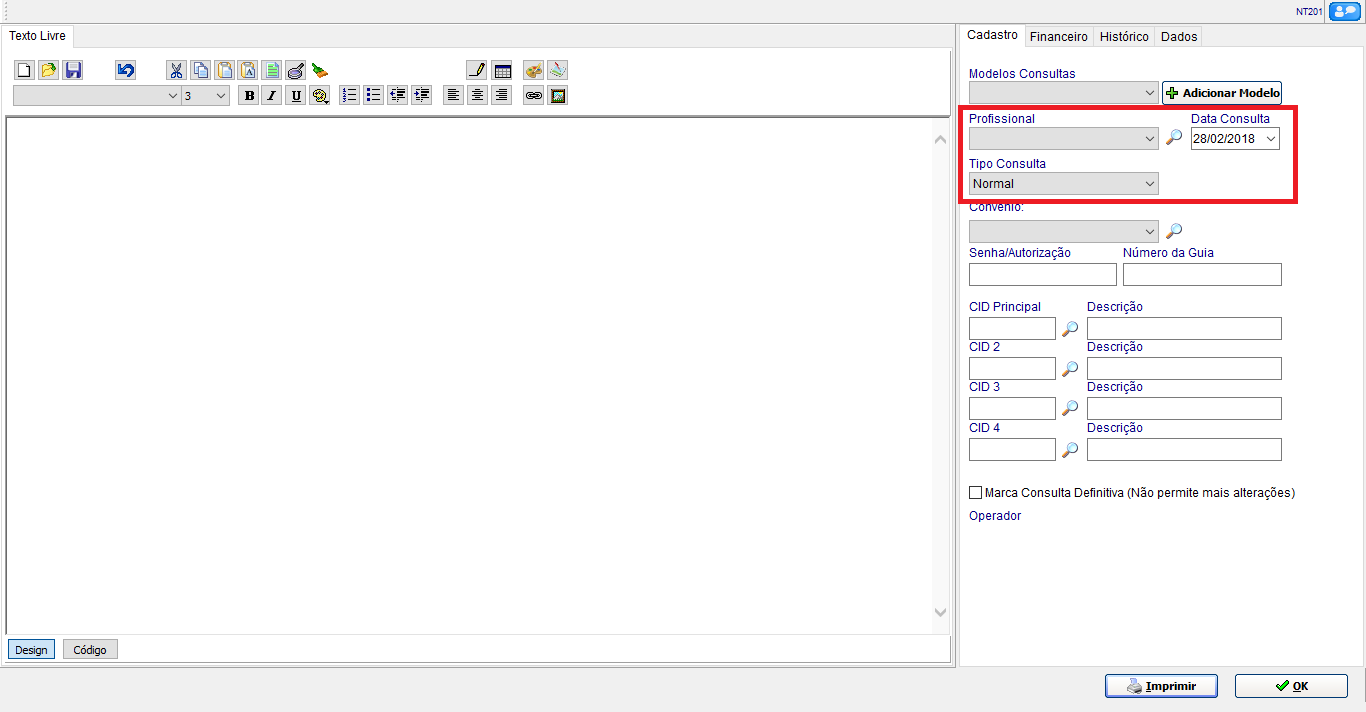Search for a professional with the magnifier icon

tap(1174, 138)
